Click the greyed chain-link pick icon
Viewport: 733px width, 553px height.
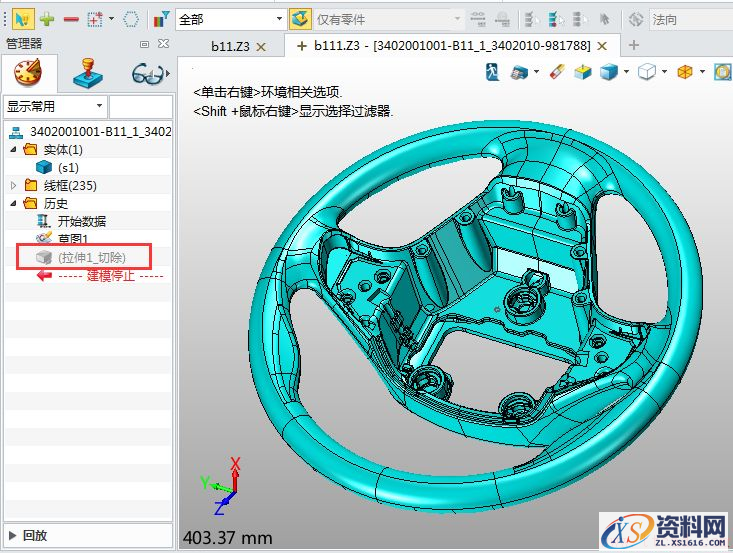(478, 20)
